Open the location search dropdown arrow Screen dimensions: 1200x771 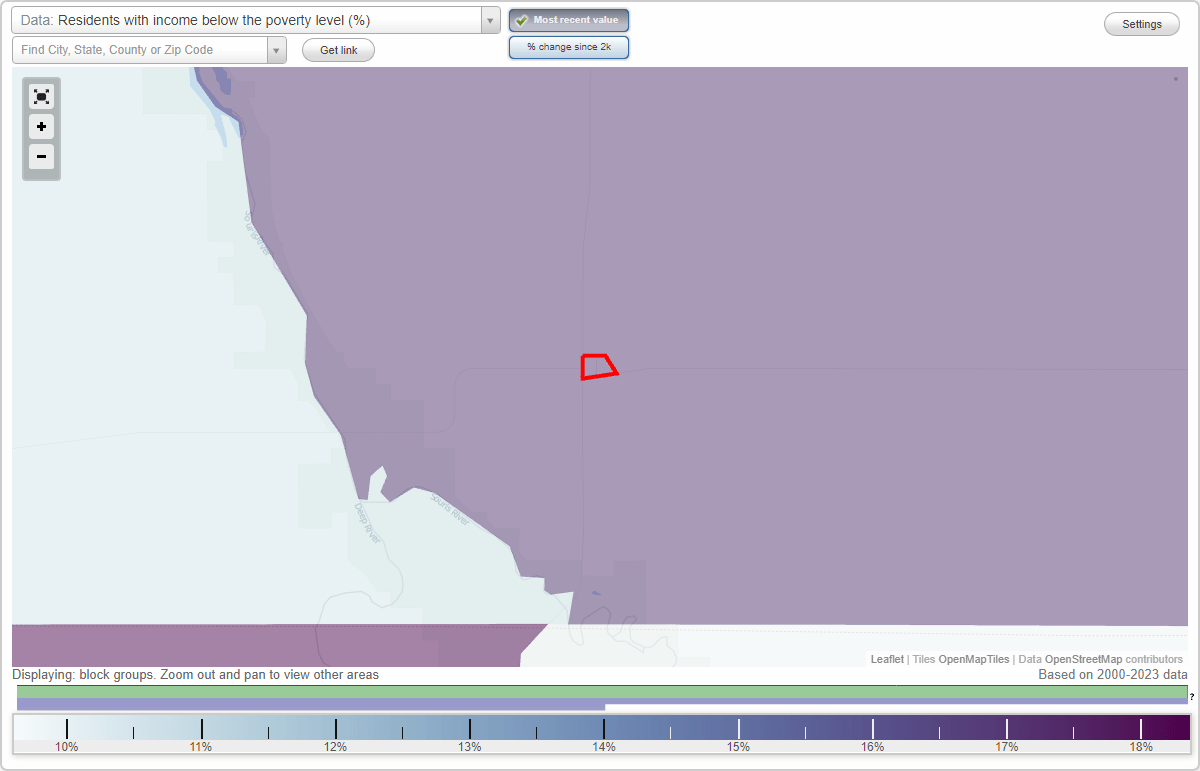click(x=277, y=50)
